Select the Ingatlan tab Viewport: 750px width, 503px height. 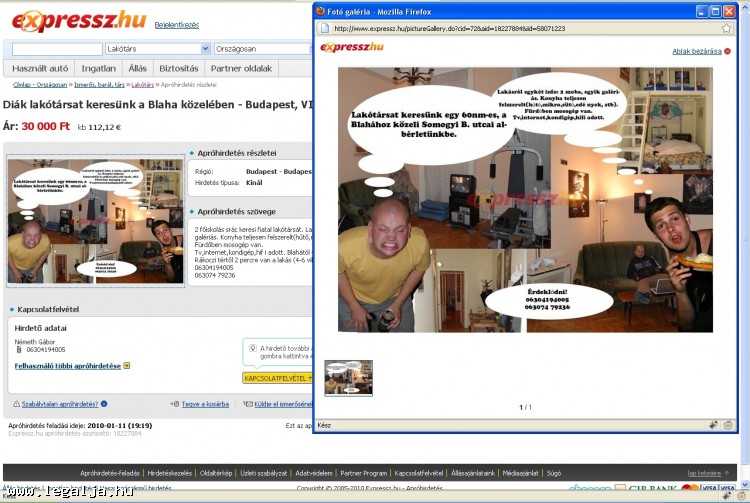pos(98,68)
